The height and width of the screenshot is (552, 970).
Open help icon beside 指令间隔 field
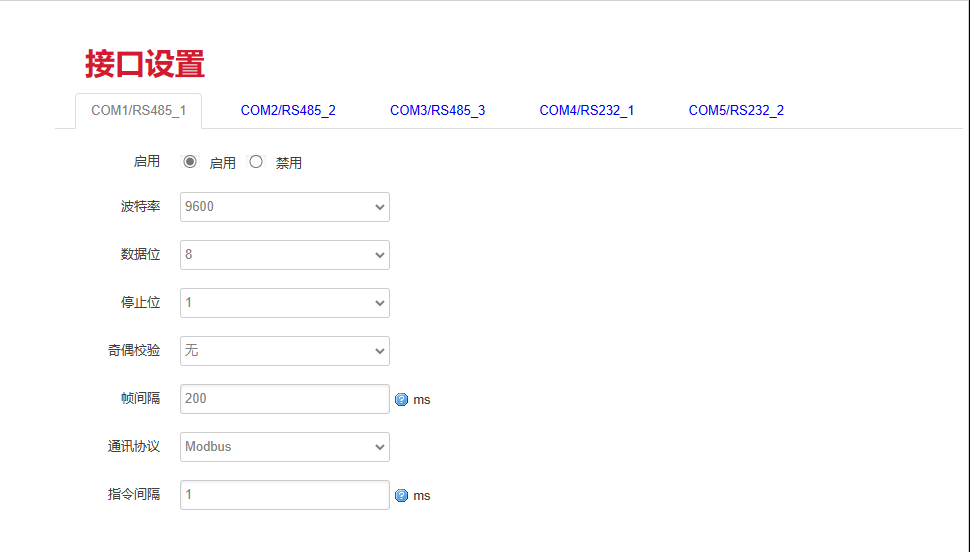pyautogui.click(x=401, y=496)
